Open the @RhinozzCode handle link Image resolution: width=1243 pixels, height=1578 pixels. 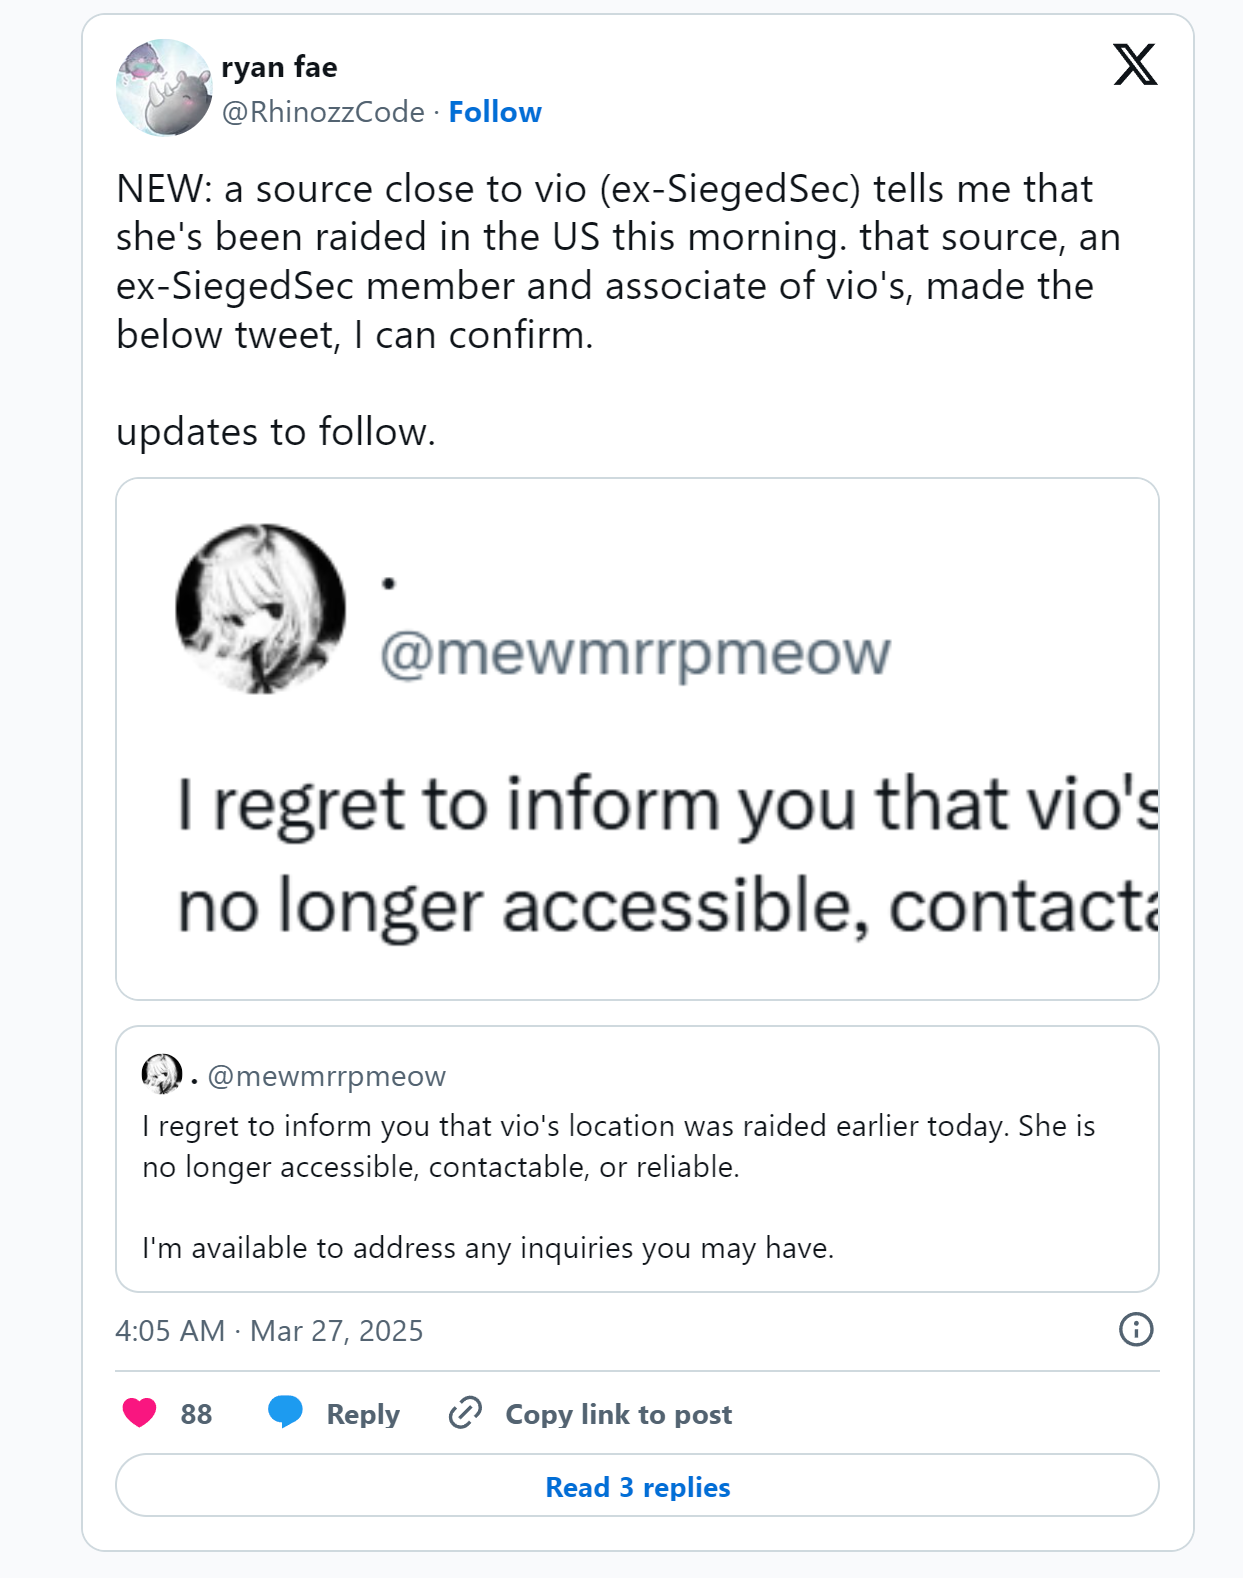click(x=323, y=112)
